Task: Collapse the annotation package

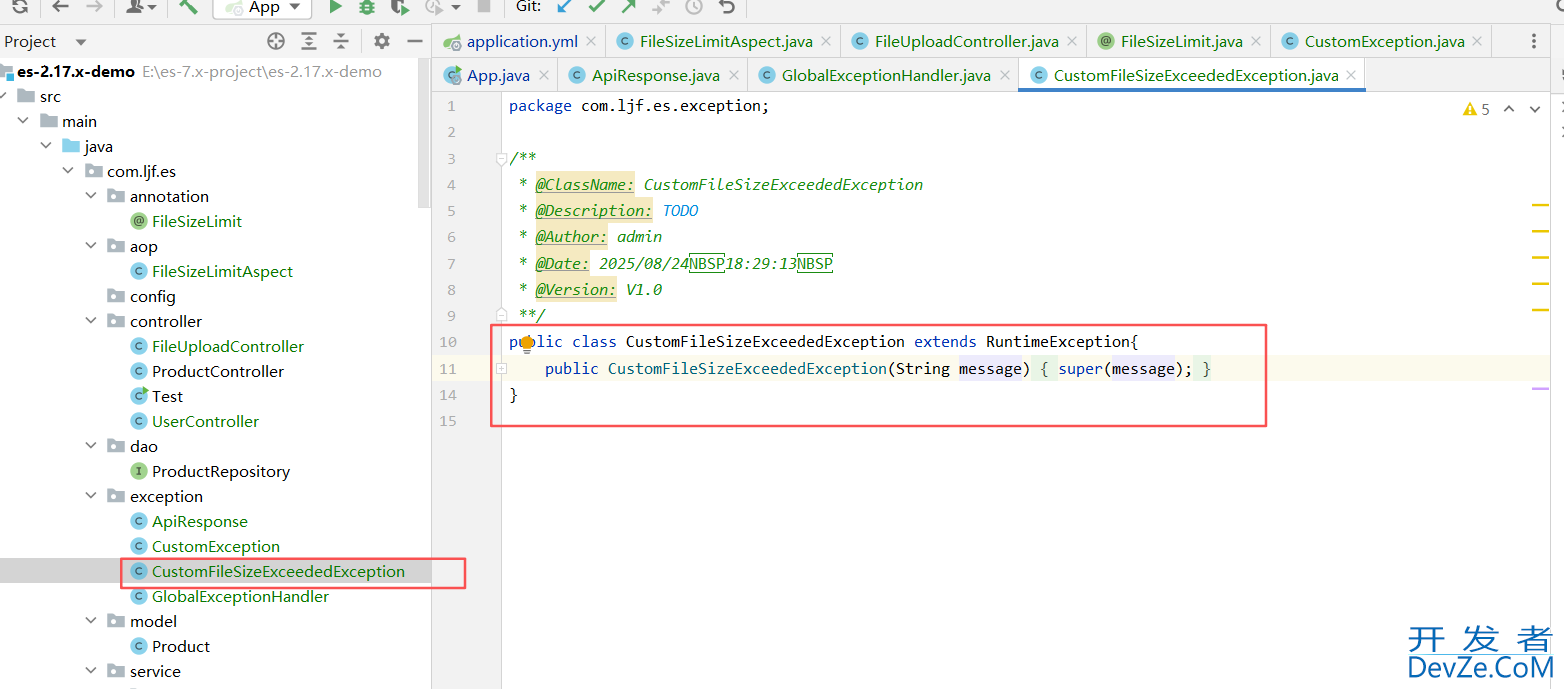Action: tap(92, 196)
